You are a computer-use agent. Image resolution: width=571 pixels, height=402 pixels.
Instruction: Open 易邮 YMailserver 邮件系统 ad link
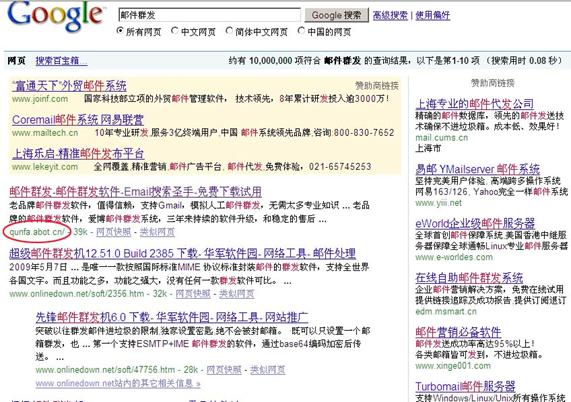(477, 169)
